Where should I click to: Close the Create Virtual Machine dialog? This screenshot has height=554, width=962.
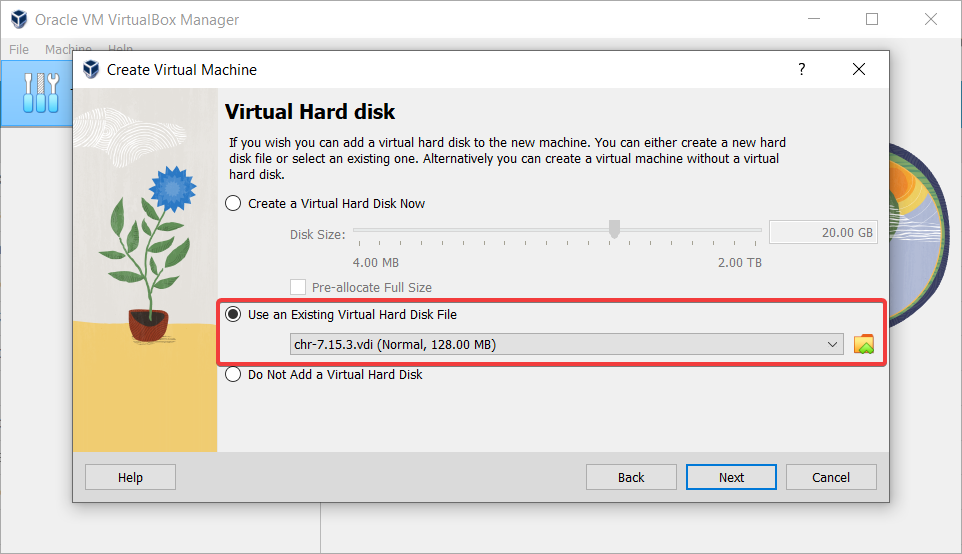[x=858, y=70]
